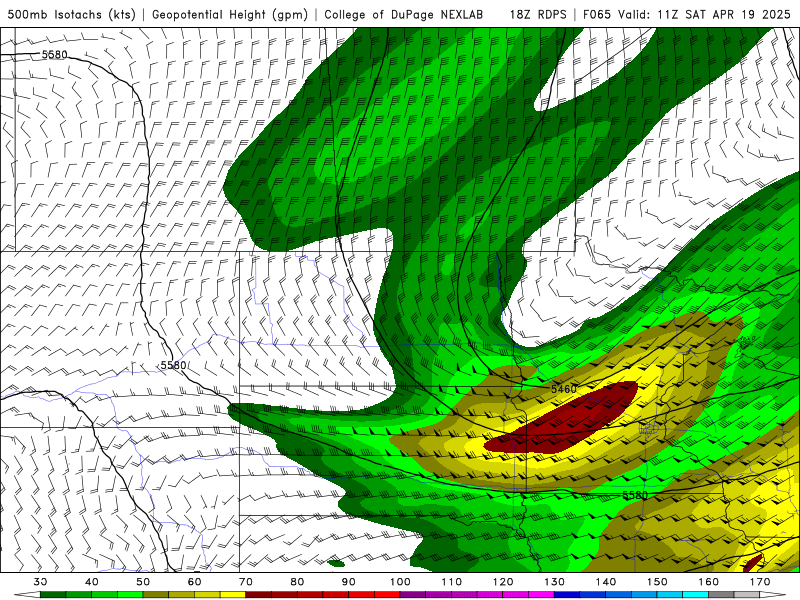800x600 pixels.
Task: Click the 5580 contour label on the map's upper-left contour
Action: [x=54, y=54]
